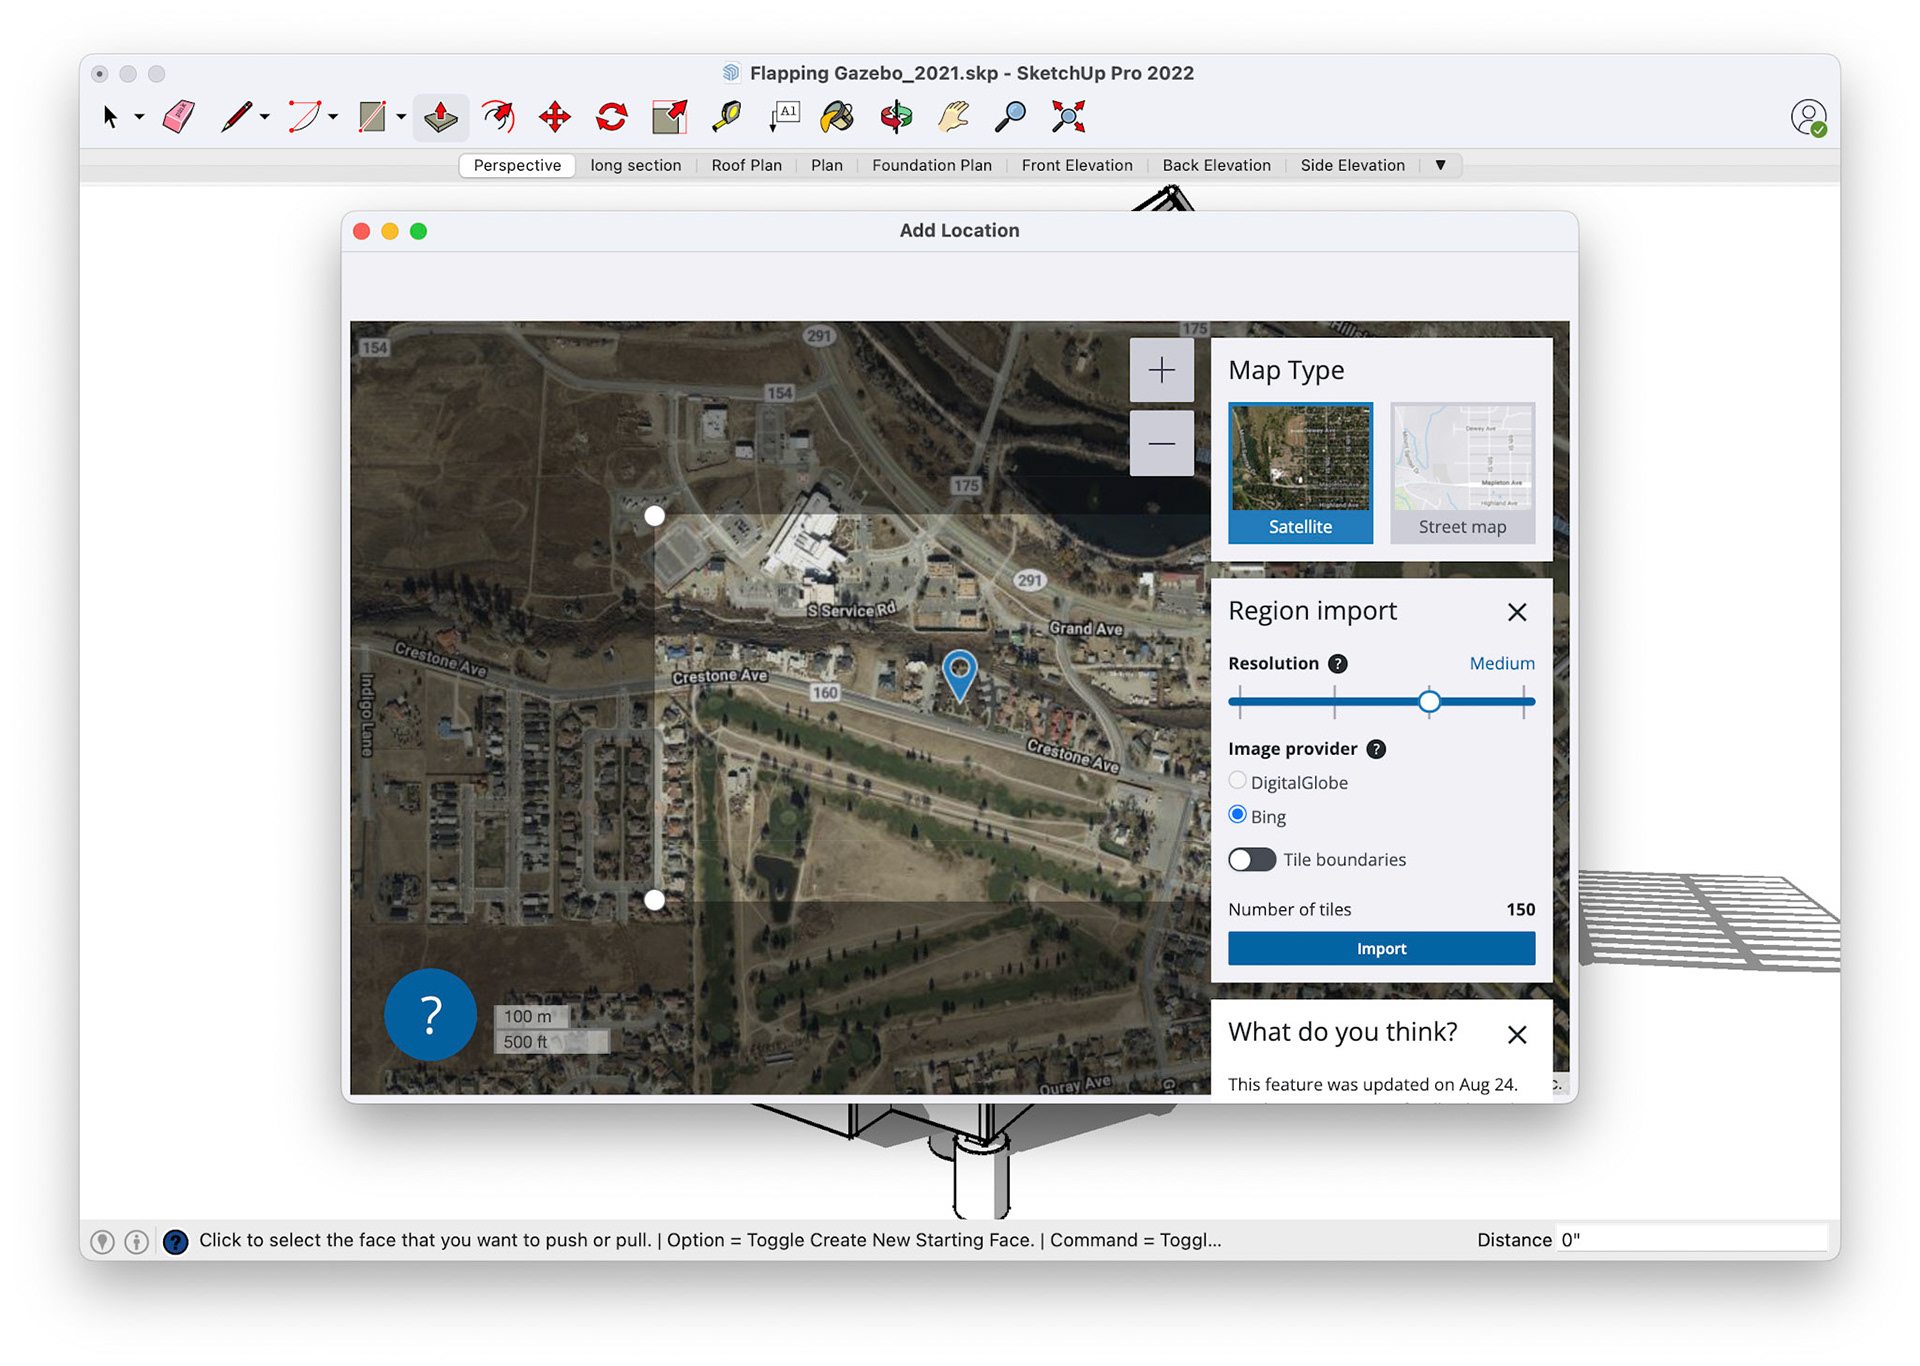Select the Orbit tool
The width and height of the screenshot is (1920, 1366).
(x=896, y=117)
